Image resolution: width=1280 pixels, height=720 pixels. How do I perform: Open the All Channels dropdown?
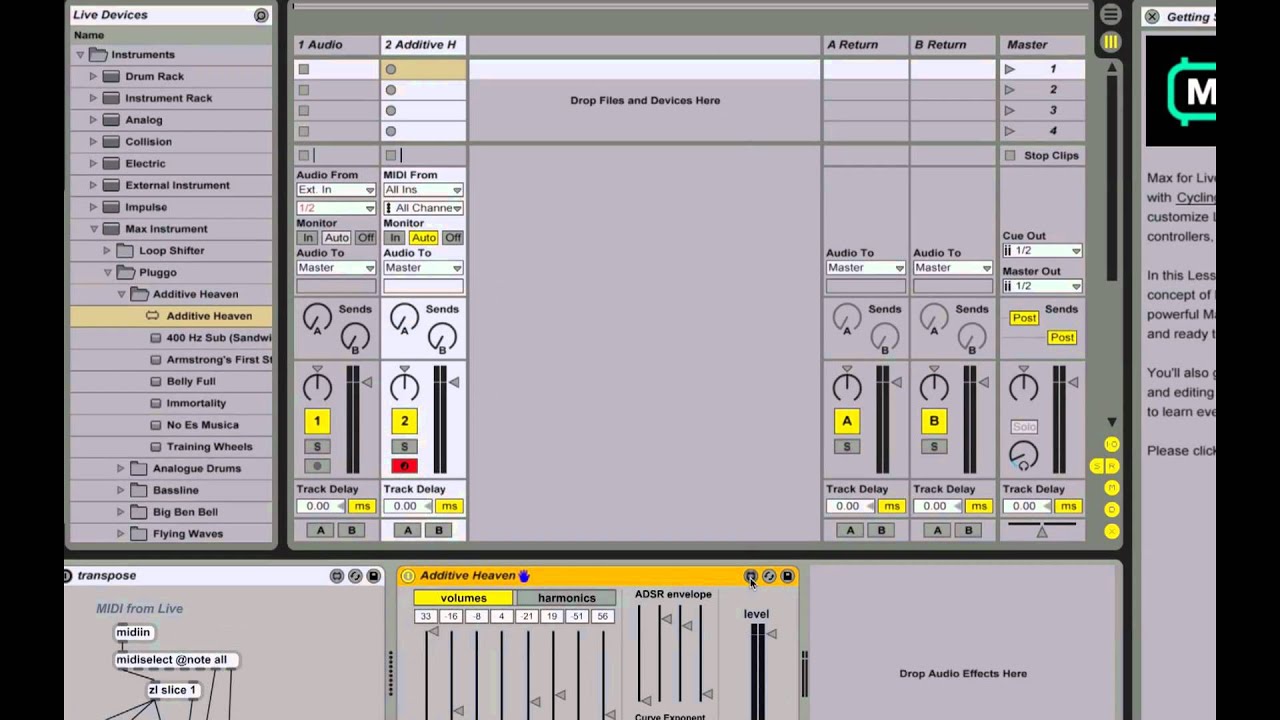(423, 208)
